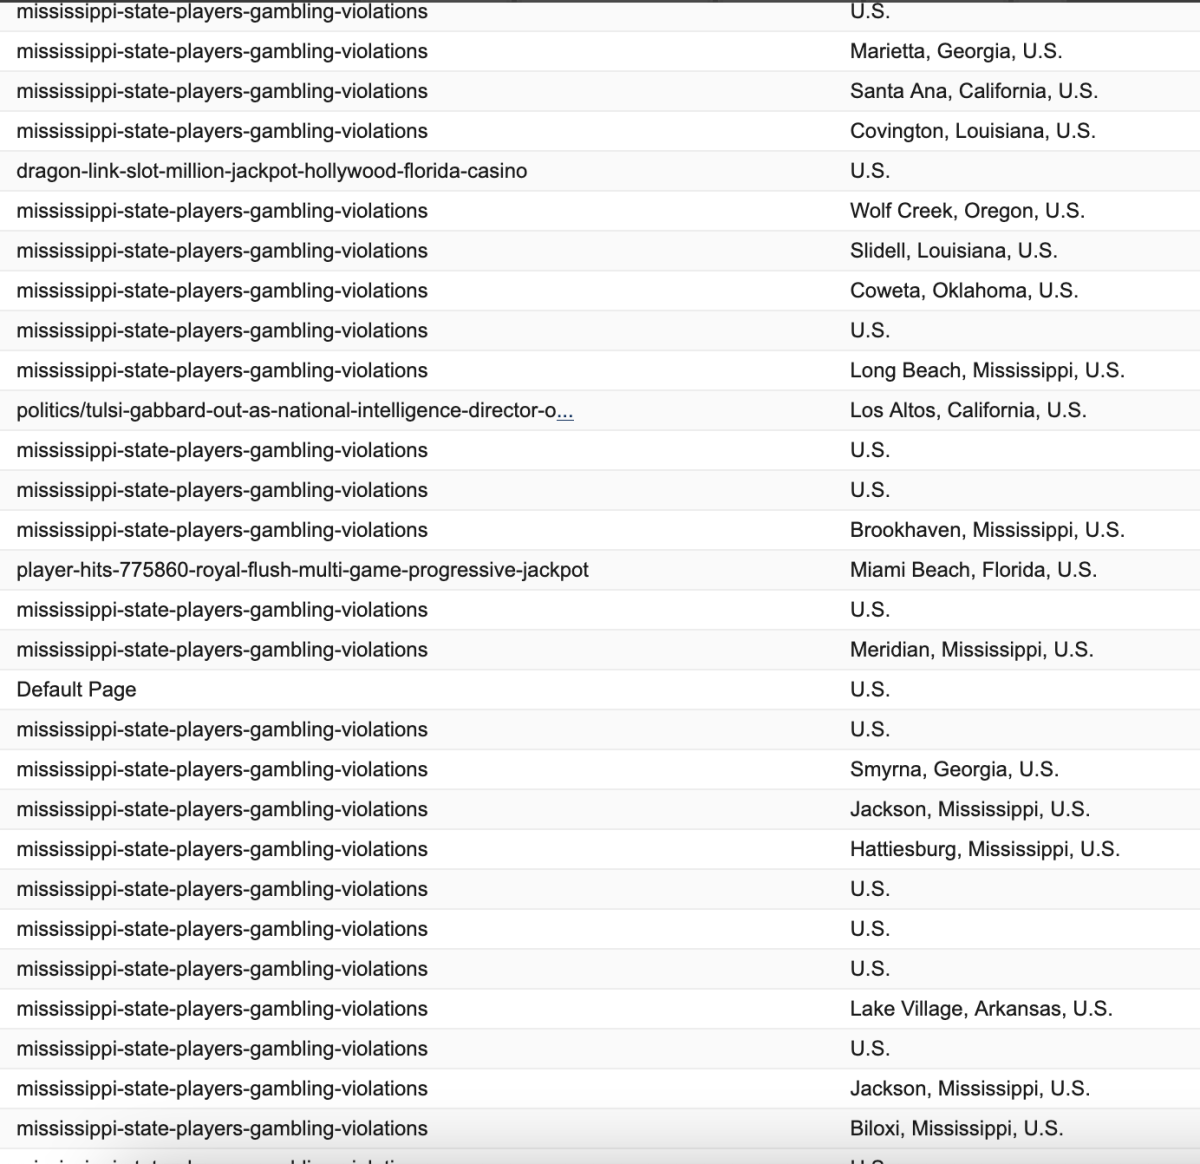This screenshot has width=1200, height=1164.
Task: Click Miami Beach, Florida, U.S. cell
Action: [973, 570]
